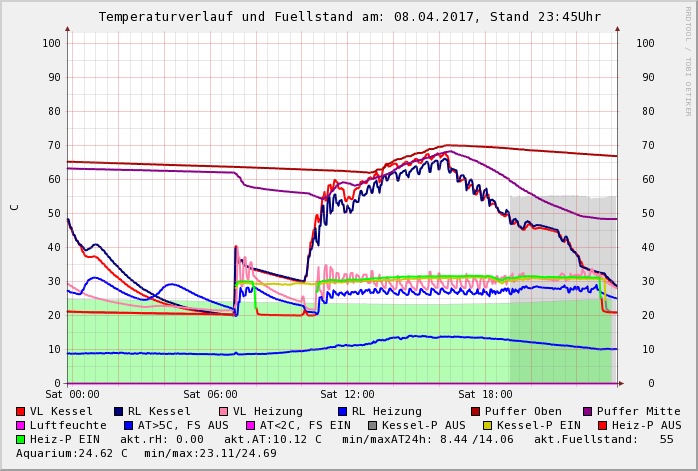Select the gray Kessel-P AUS legend swatch
This screenshot has width=698, height=471.
pyautogui.click(x=373, y=425)
